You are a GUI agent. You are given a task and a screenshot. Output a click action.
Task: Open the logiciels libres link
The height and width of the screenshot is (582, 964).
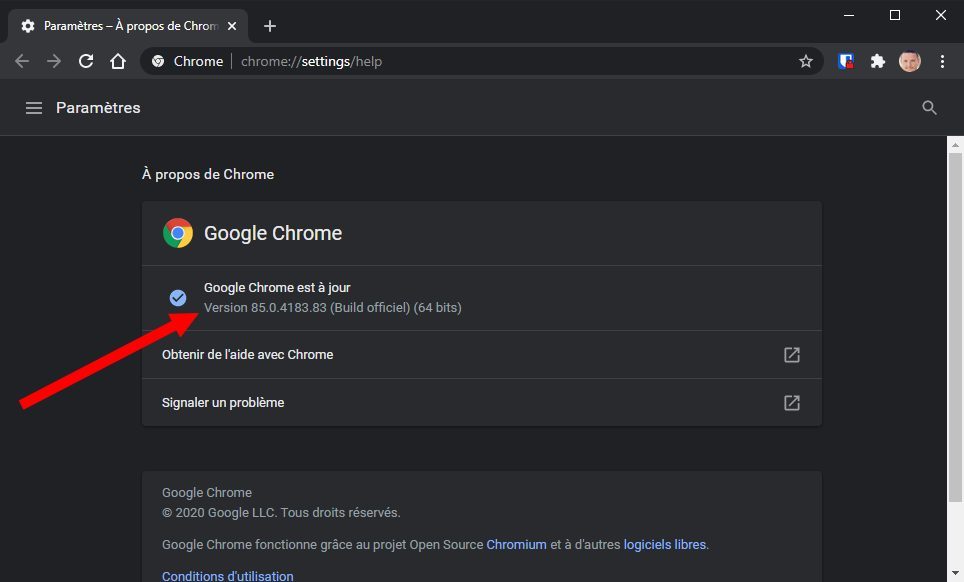(x=665, y=545)
